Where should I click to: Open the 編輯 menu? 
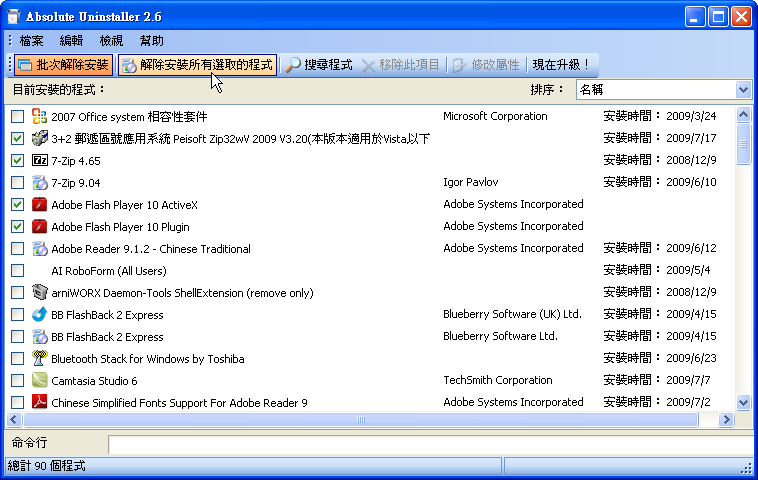pos(72,41)
